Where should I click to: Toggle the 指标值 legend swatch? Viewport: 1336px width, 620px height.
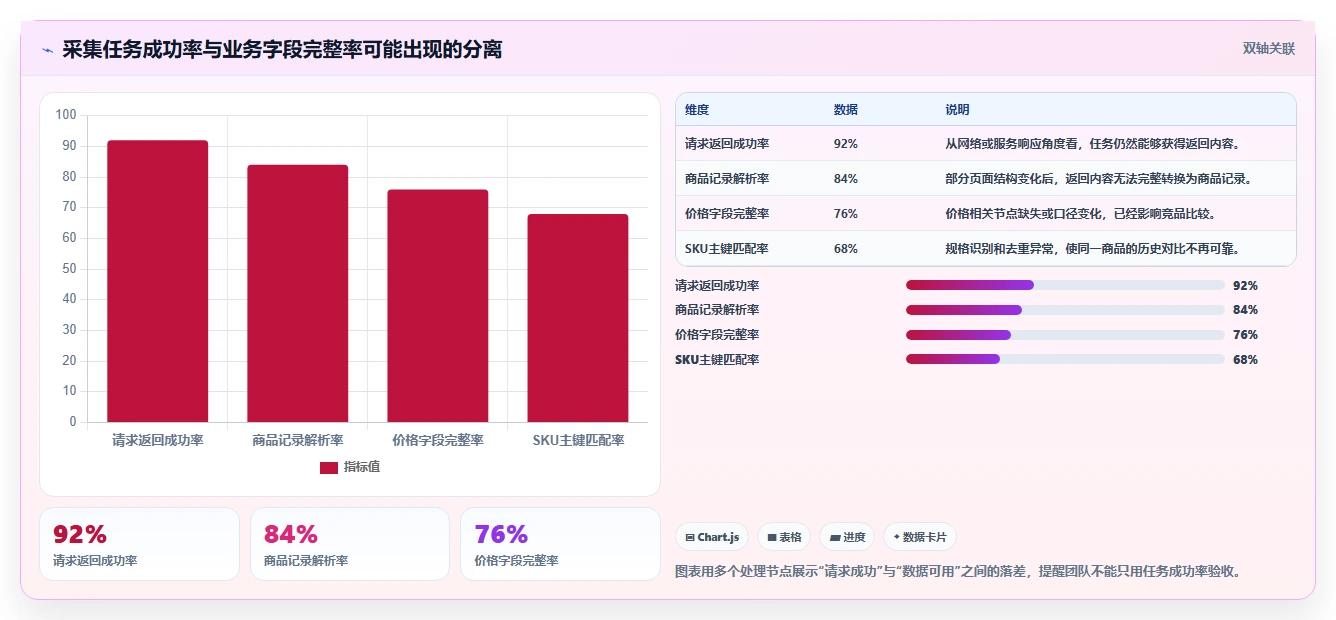click(329, 467)
